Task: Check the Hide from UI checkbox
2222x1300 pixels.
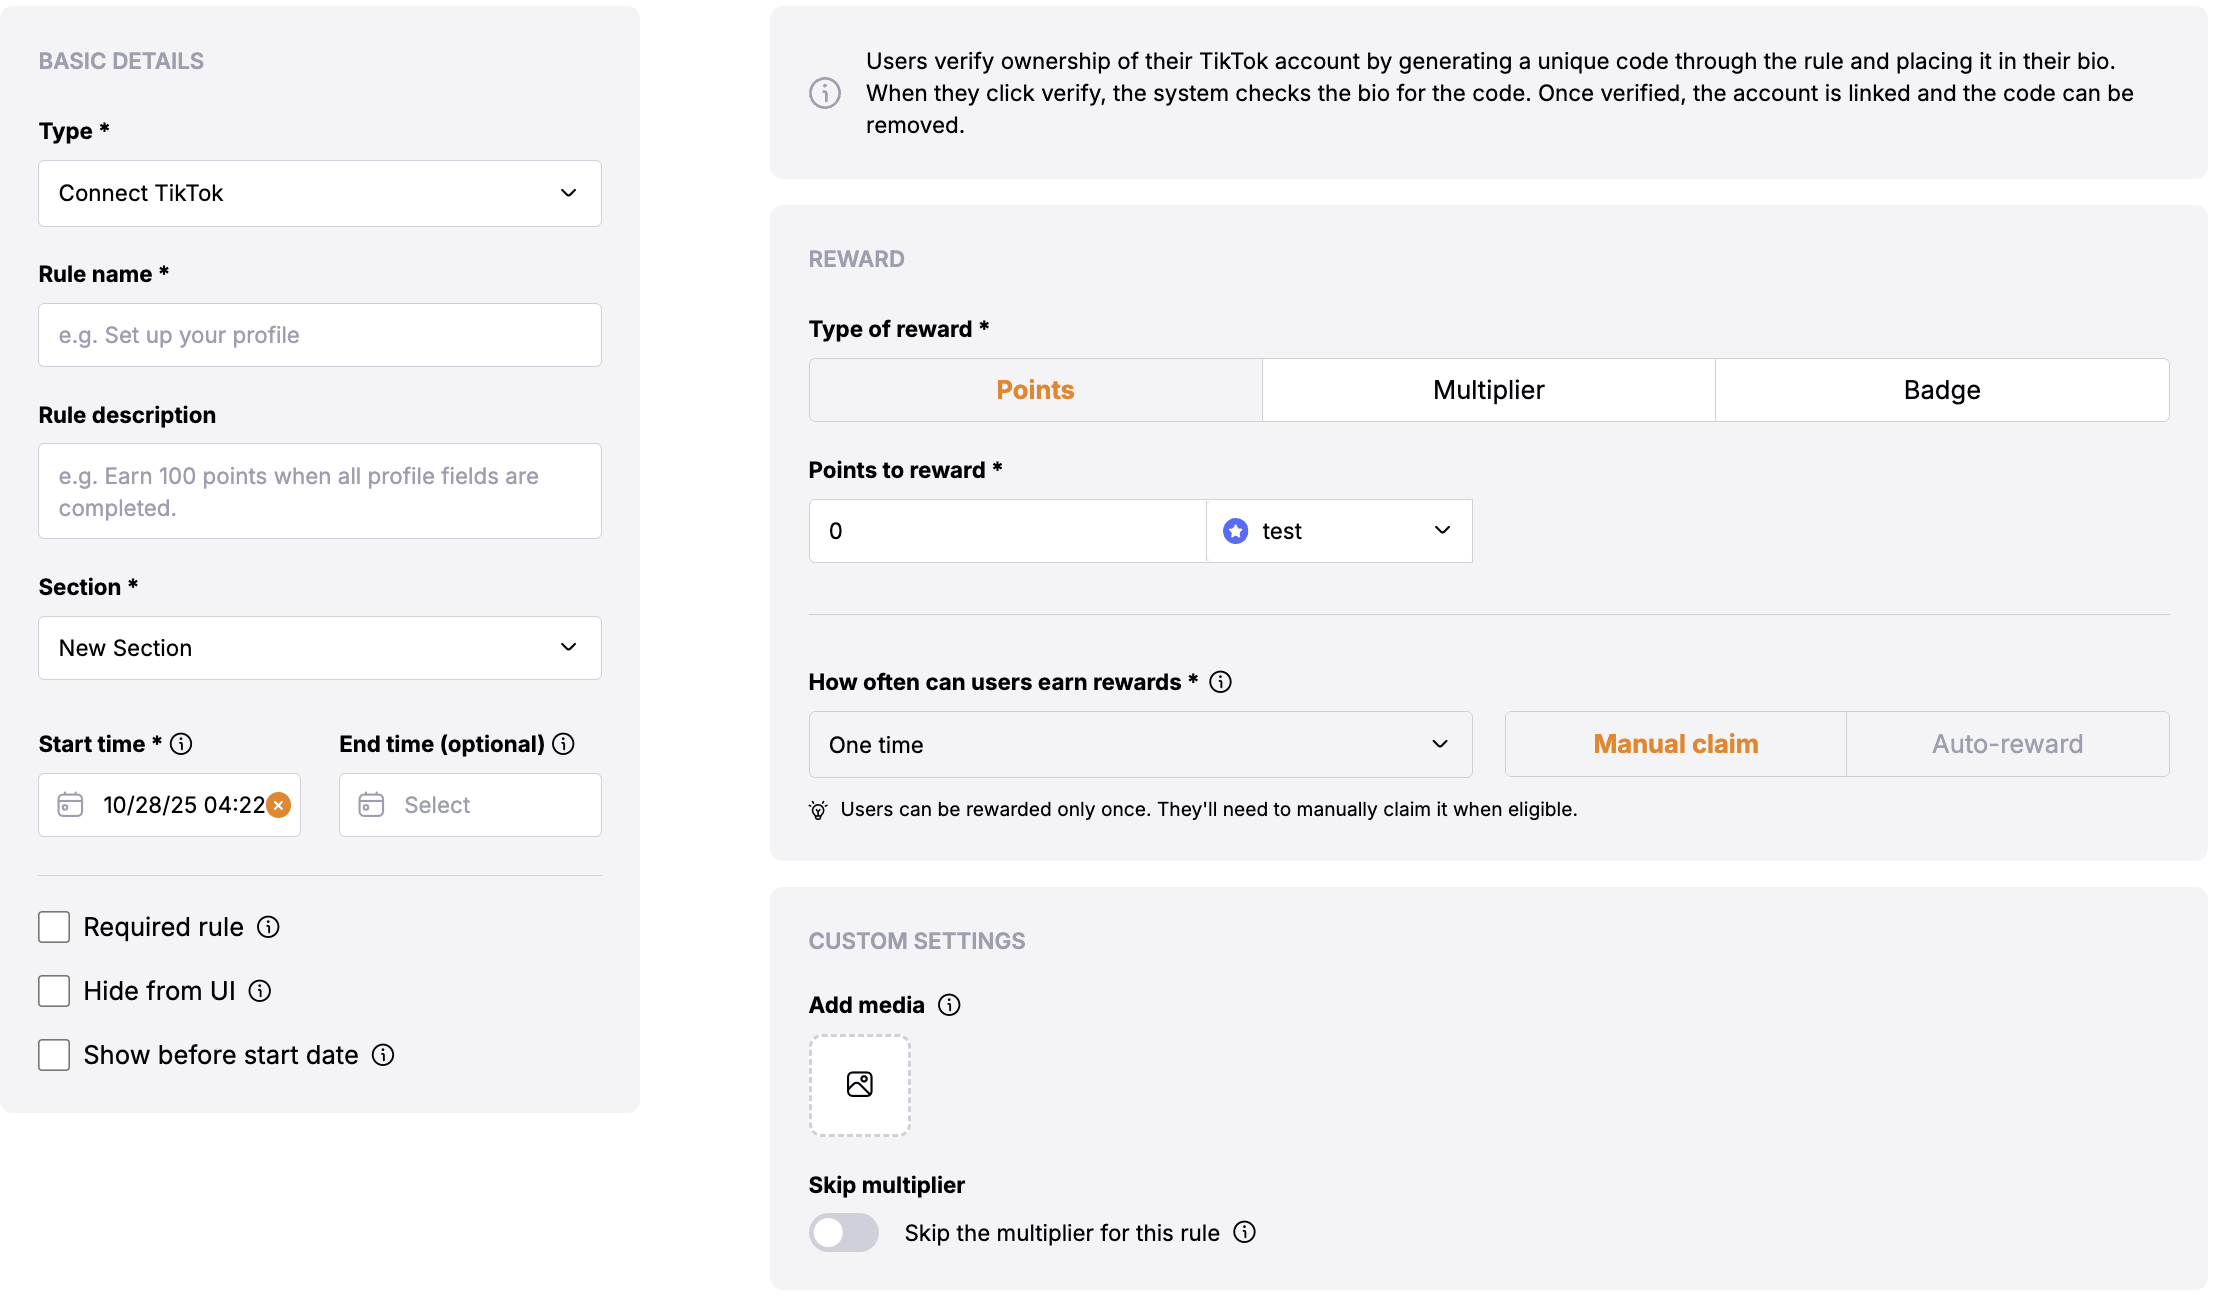Action: coord(54,991)
